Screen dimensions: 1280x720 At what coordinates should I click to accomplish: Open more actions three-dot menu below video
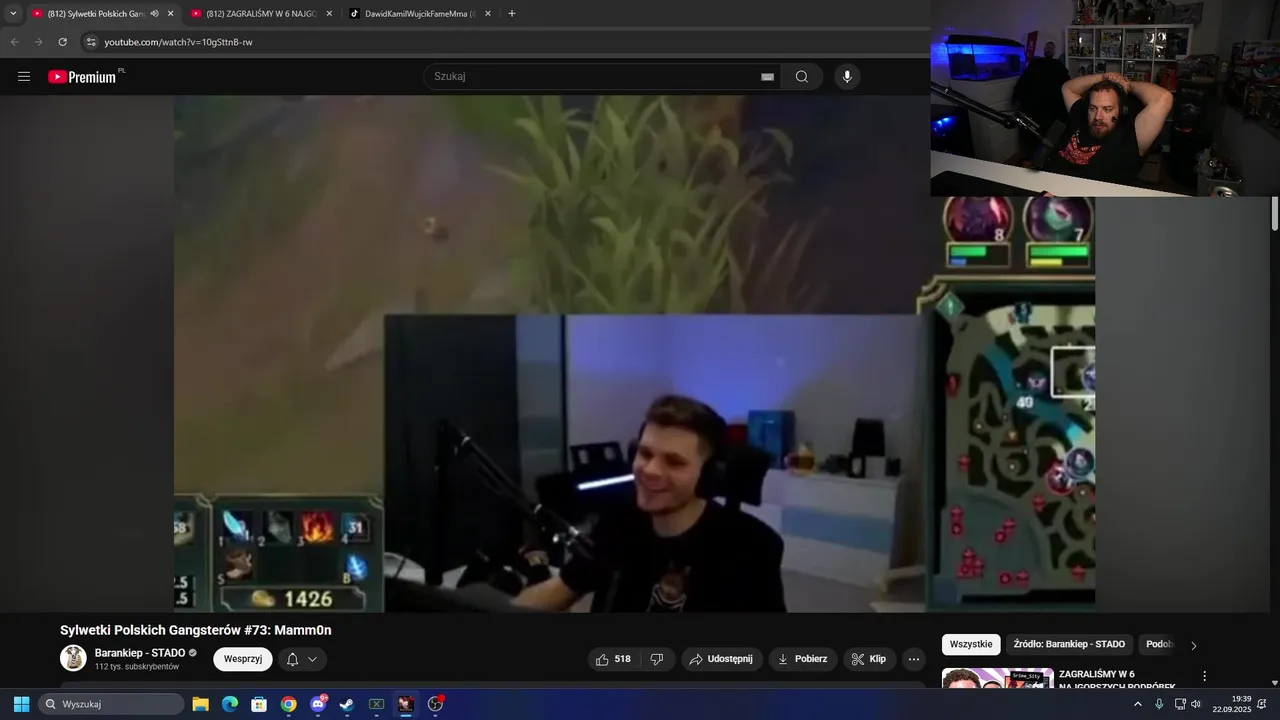[914, 659]
